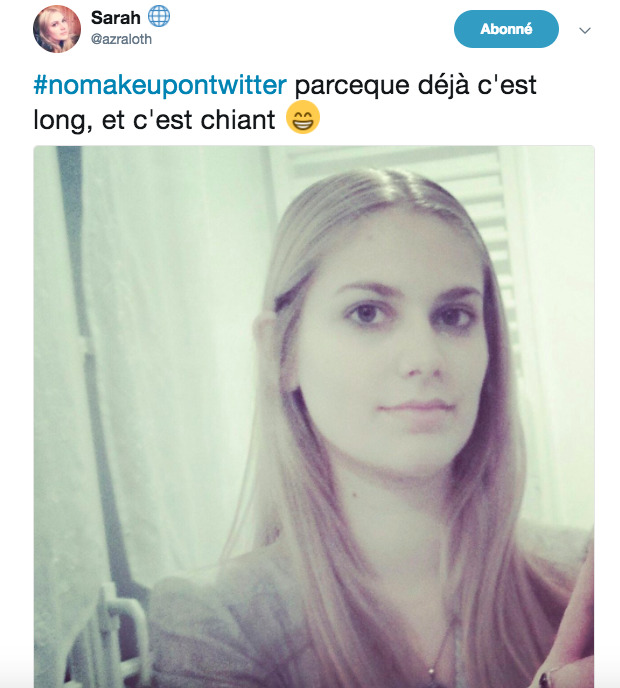The width and height of the screenshot is (620, 688).
Task: Open the @azraloth handle link
Action: click(121, 39)
